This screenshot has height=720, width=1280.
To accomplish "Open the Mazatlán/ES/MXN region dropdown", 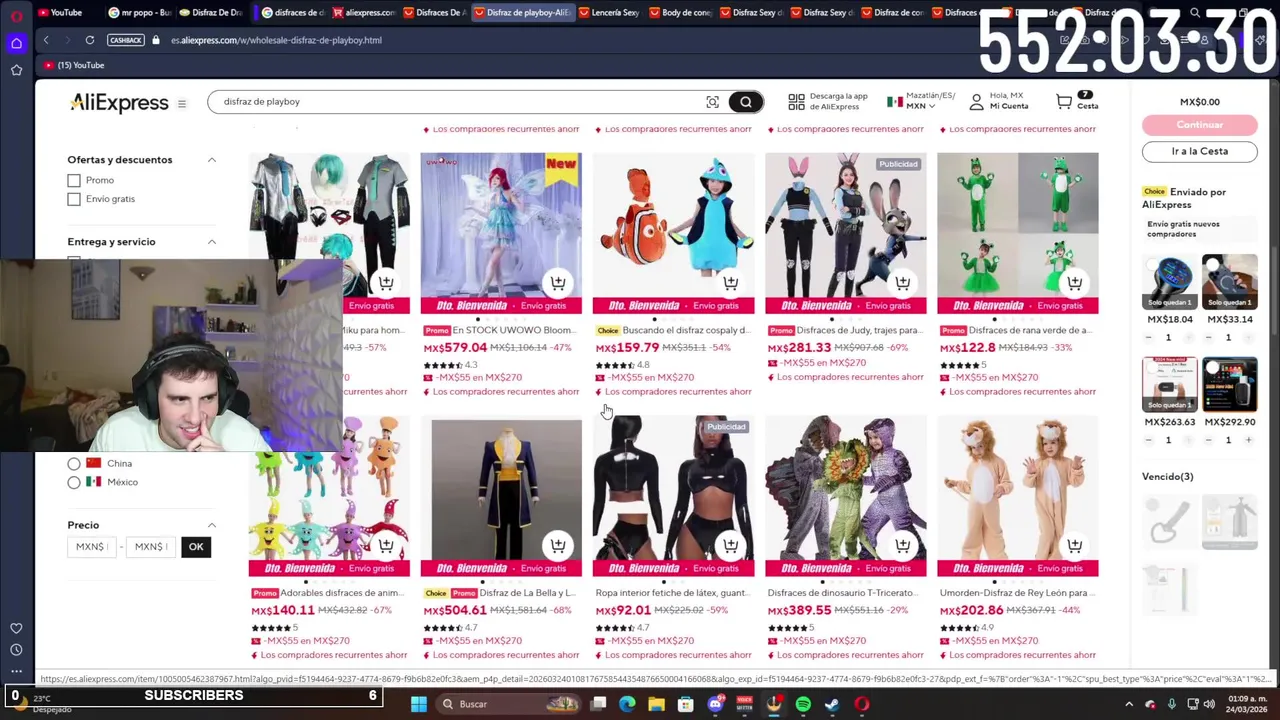I will pos(922,101).
